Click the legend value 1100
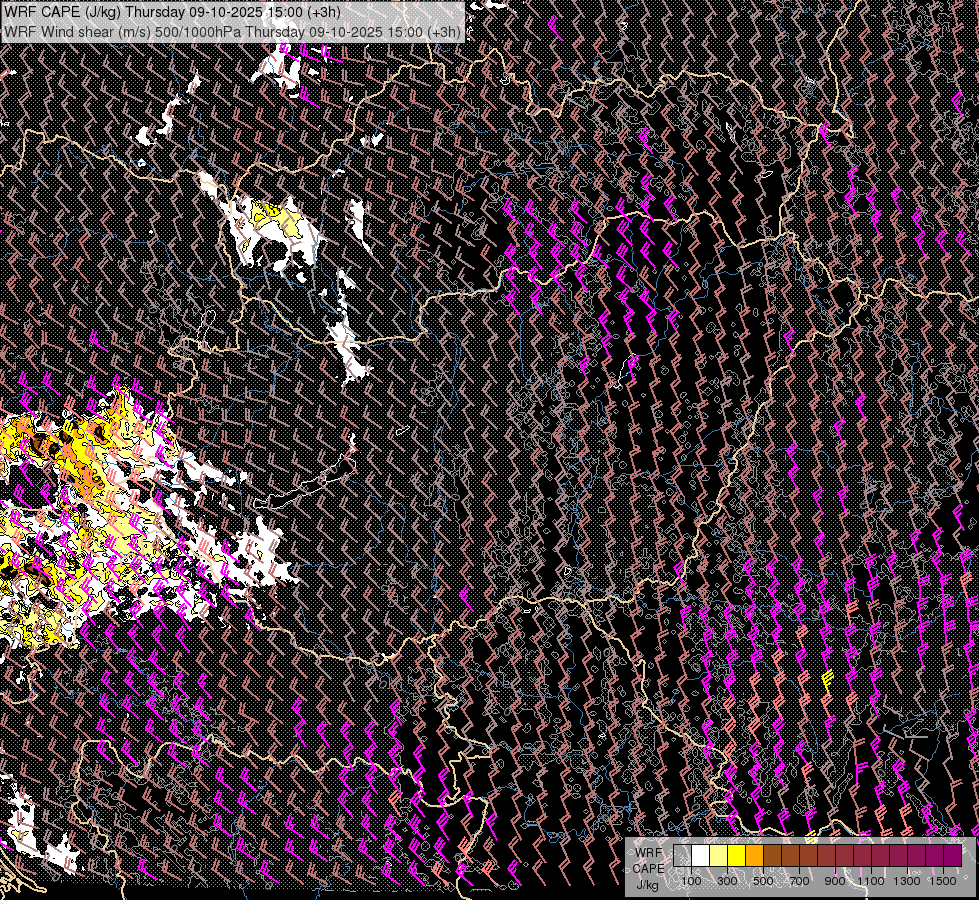The image size is (979, 900). point(870,881)
